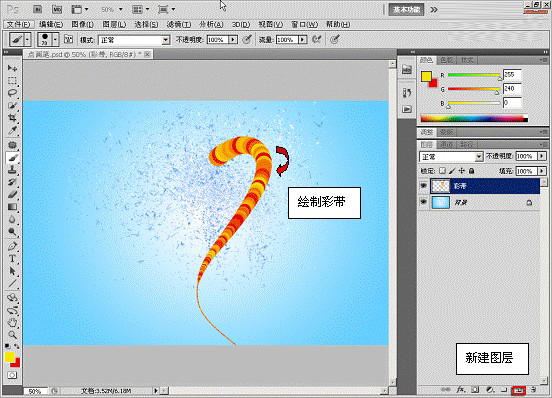Select the Lasso tool

click(x=12, y=93)
